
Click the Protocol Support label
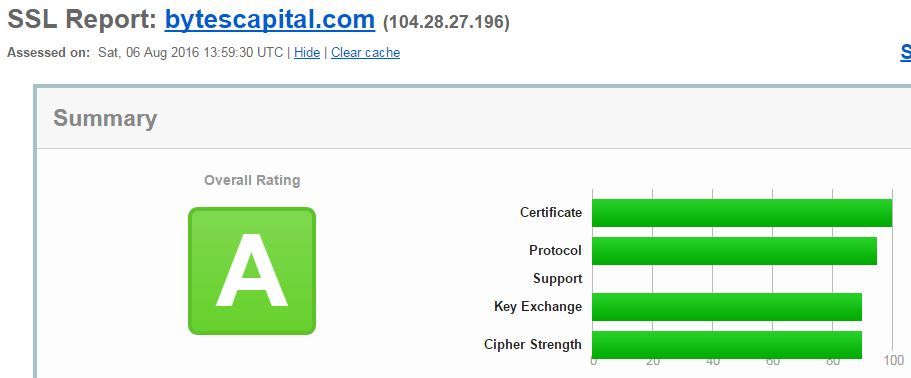(555, 265)
